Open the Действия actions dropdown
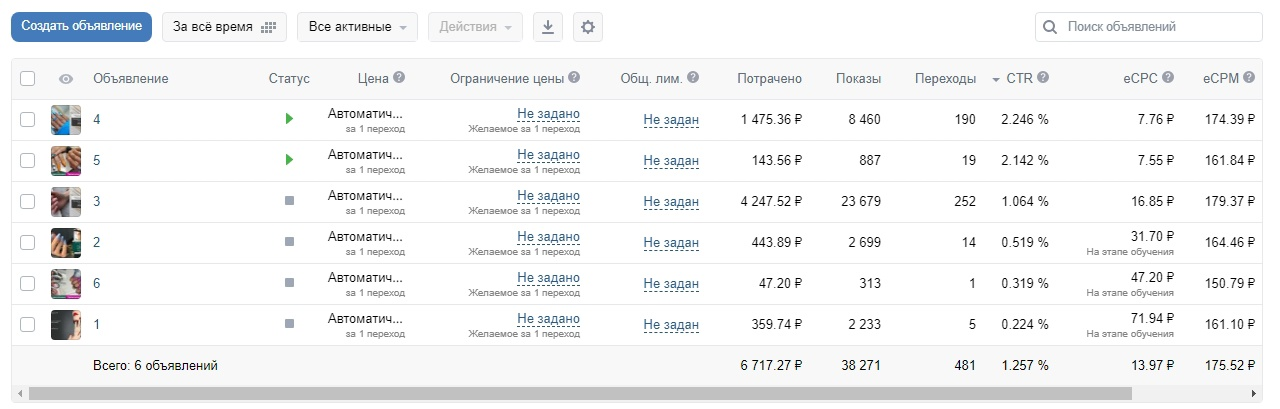Image resolution: width=1280 pixels, height=409 pixels. [475, 27]
